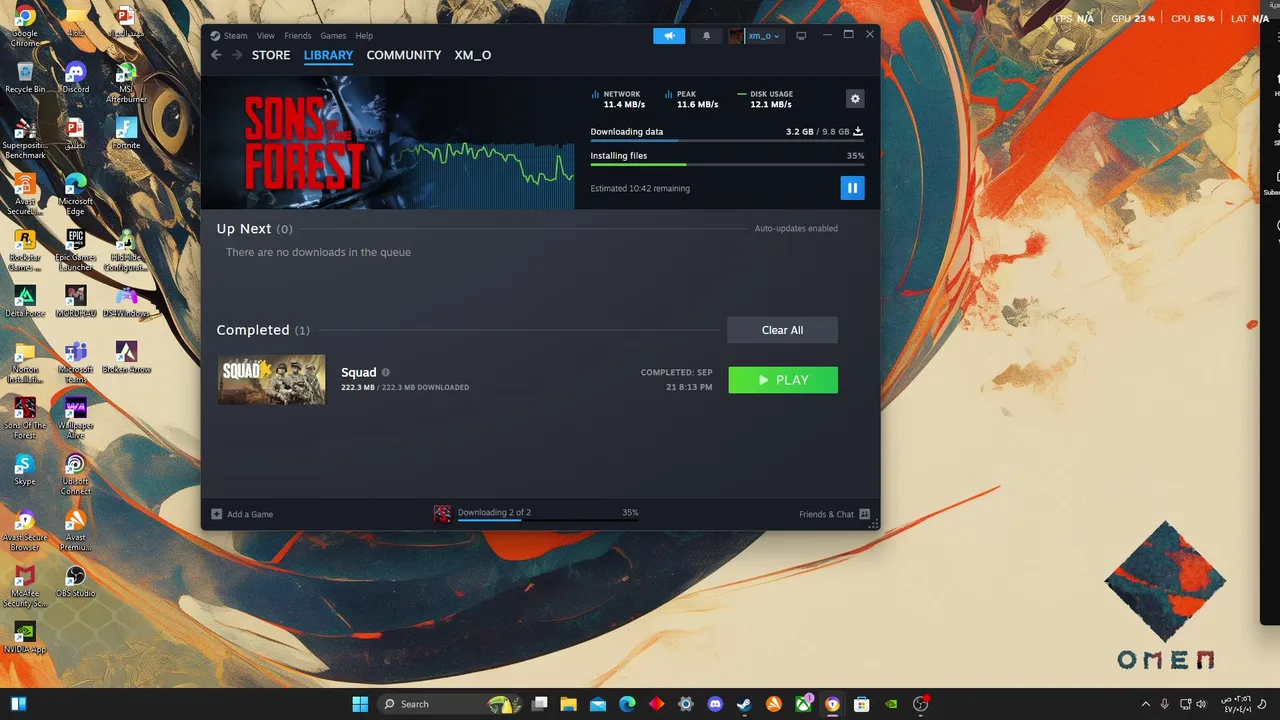Screen dimensions: 1280x720
Task: Pause the Sons of the Forest download
Action: click(852, 187)
